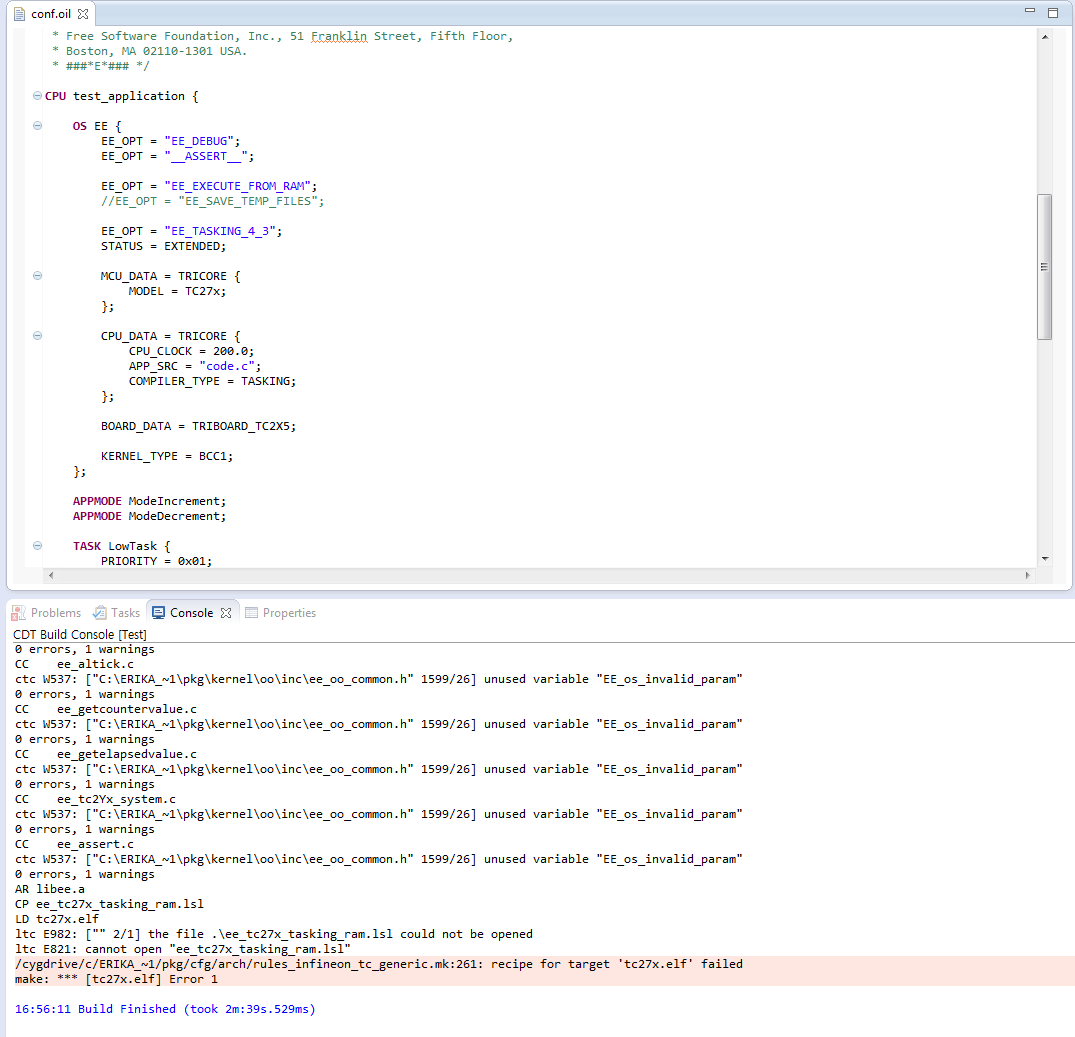This screenshot has height=1037, width=1075.
Task: Click CDT Build Console [Test] label
Action: coord(80,635)
